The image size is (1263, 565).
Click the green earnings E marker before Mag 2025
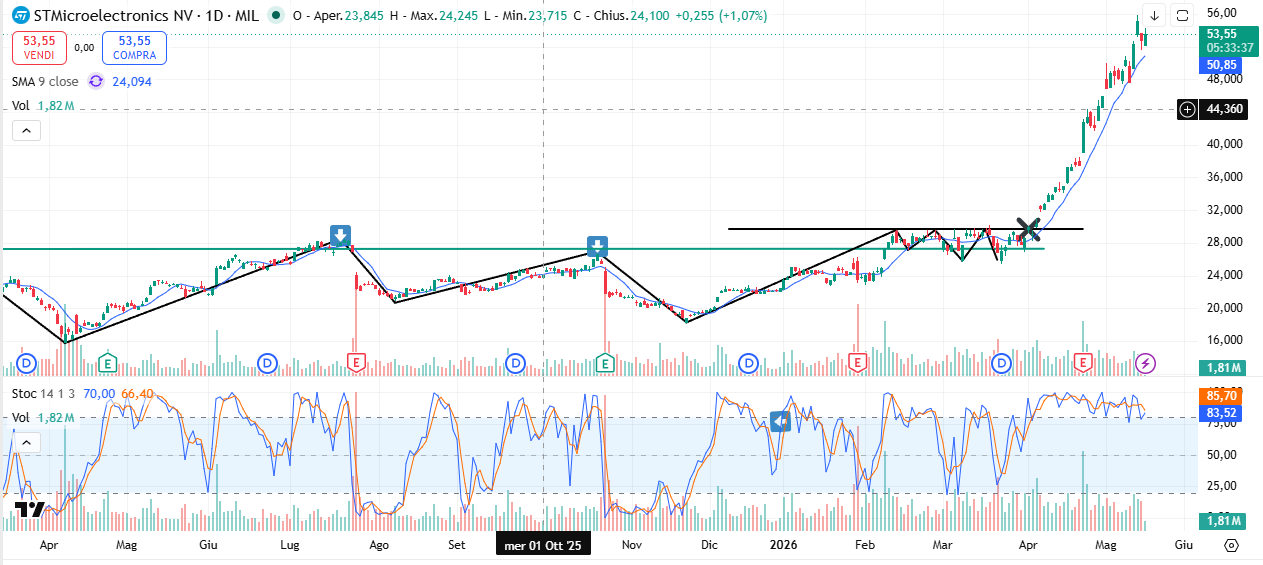click(107, 362)
